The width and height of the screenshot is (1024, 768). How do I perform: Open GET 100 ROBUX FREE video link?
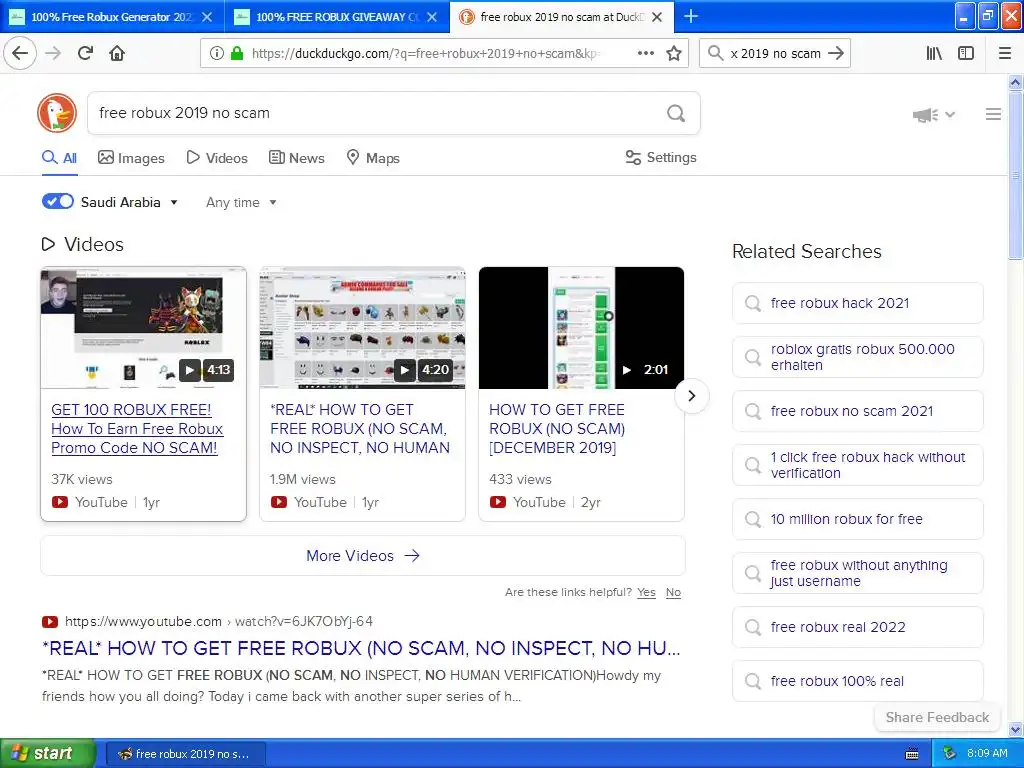point(137,428)
